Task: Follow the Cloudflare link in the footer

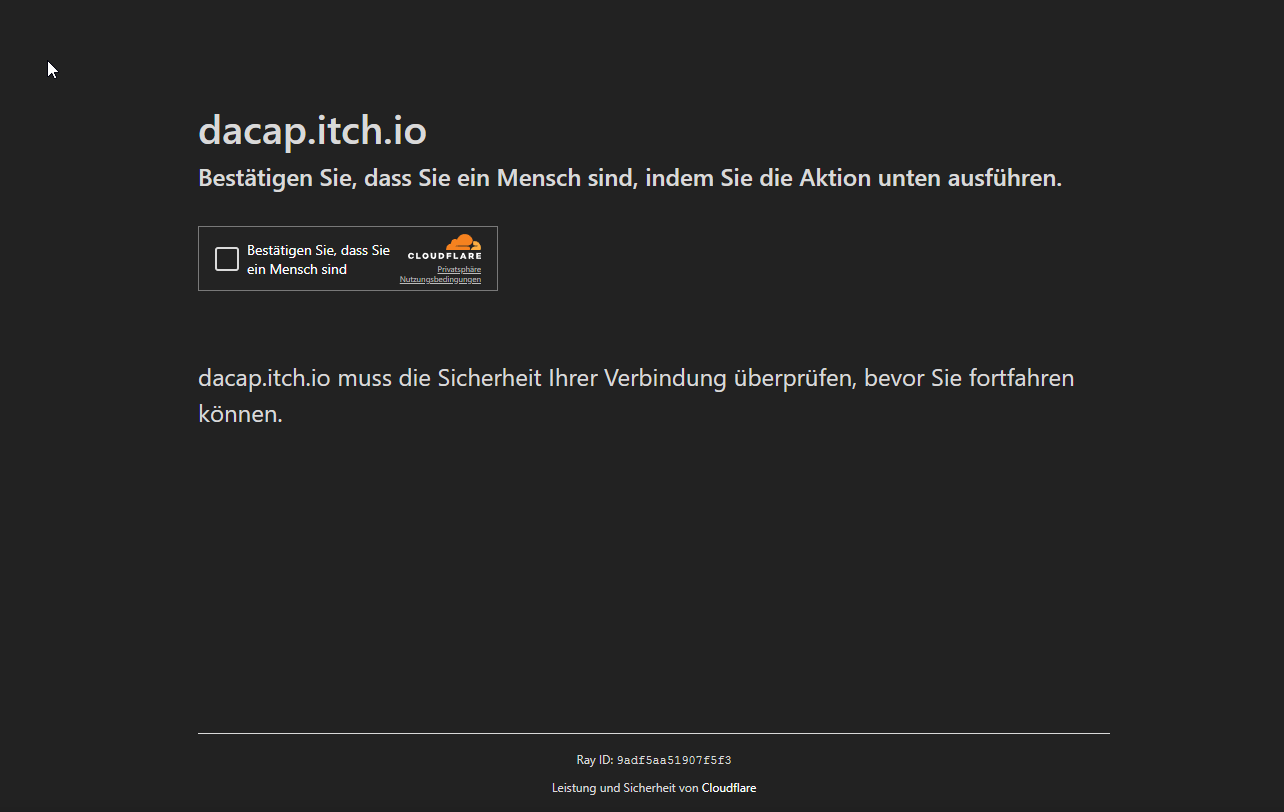Action: coord(729,788)
